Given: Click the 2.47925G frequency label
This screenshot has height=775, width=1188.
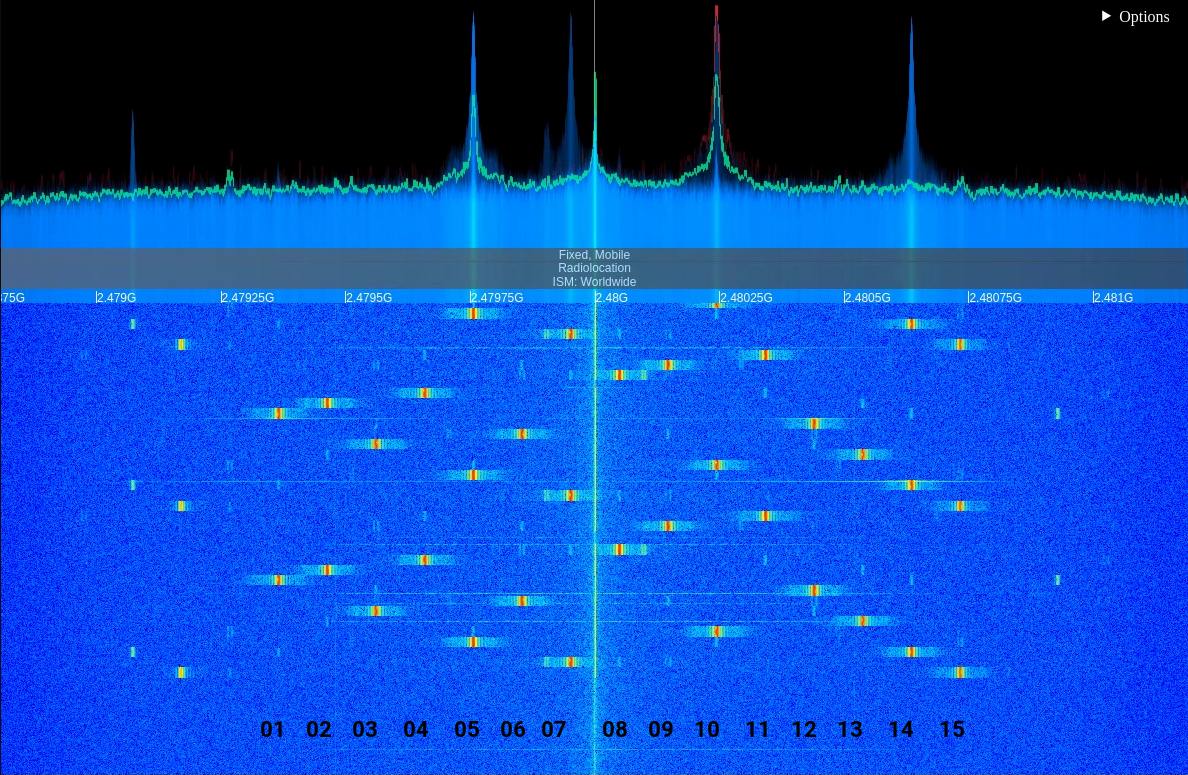Looking at the screenshot, I should click(x=247, y=298).
